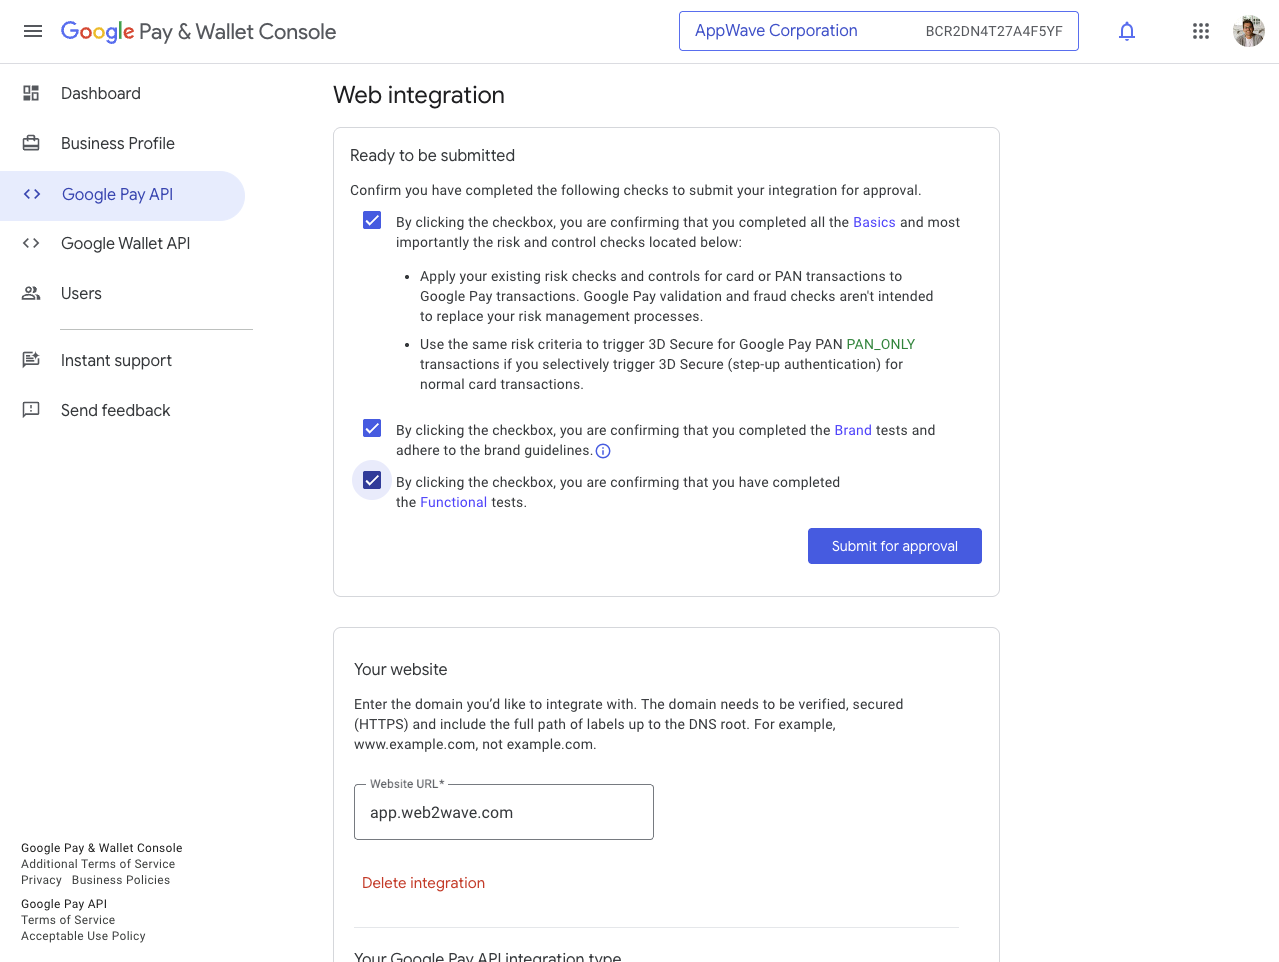Click the Web integration heading
This screenshot has height=962, width=1279.
click(419, 95)
